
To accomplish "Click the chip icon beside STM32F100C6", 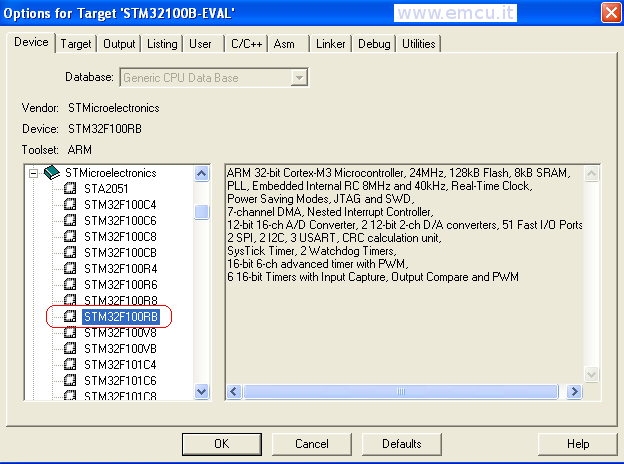I will tap(70, 220).
